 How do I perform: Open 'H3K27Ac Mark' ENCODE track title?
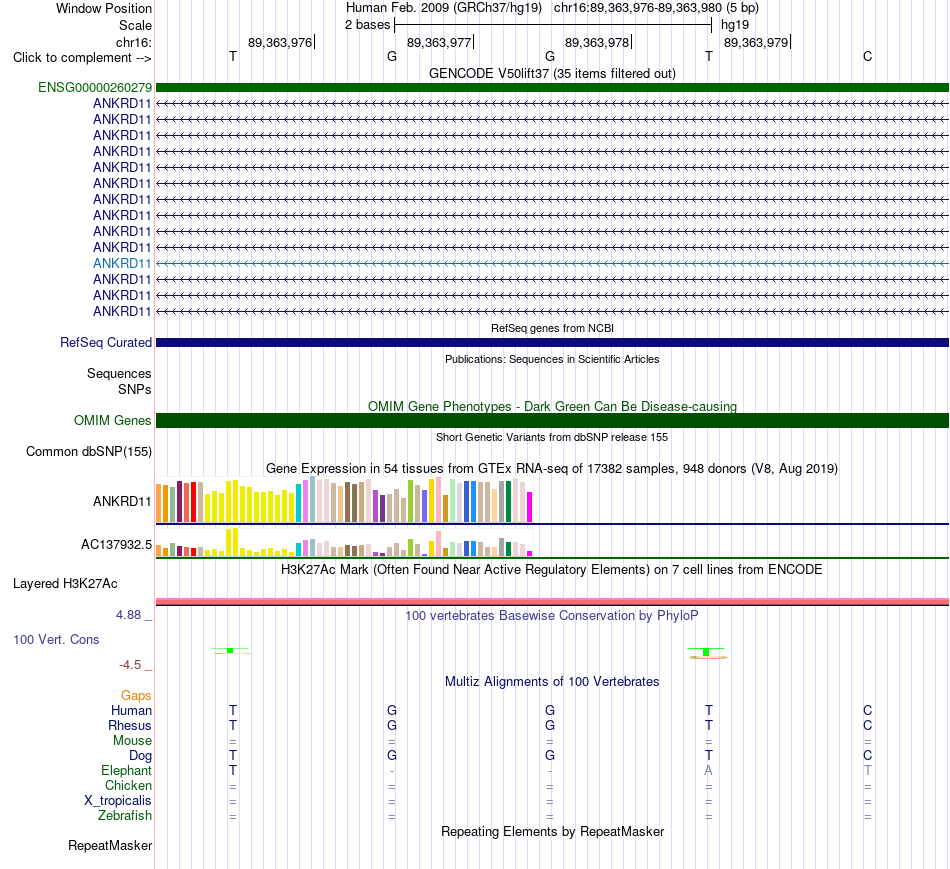(x=552, y=570)
